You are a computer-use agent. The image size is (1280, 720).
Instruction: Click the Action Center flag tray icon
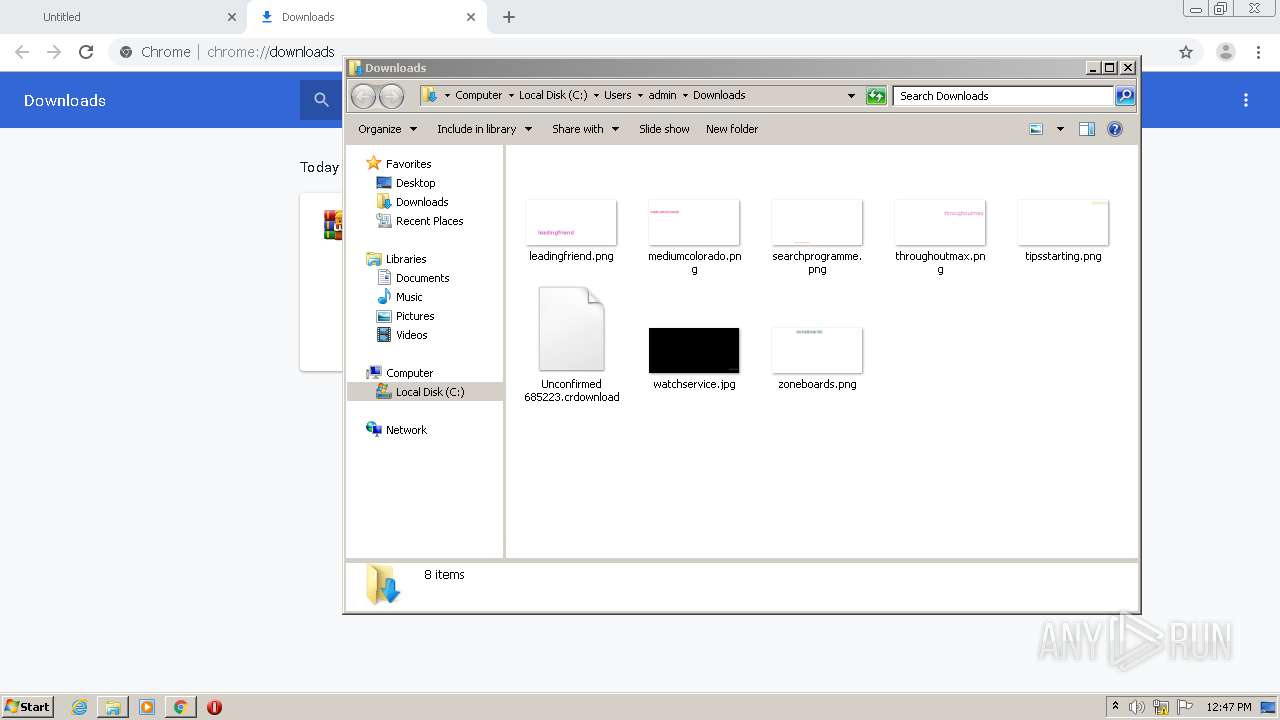coord(1185,707)
